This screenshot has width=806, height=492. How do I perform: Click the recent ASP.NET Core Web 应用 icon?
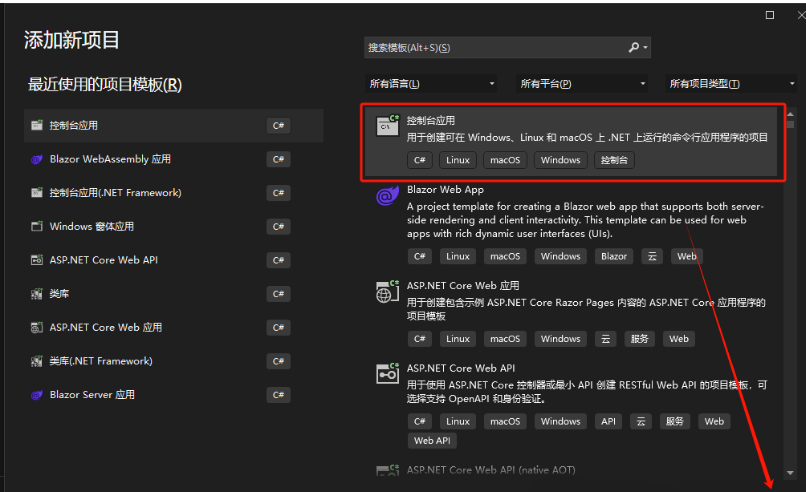[x=36, y=327]
